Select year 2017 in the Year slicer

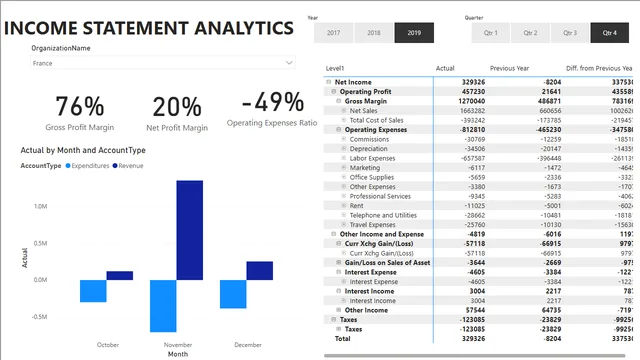333,33
